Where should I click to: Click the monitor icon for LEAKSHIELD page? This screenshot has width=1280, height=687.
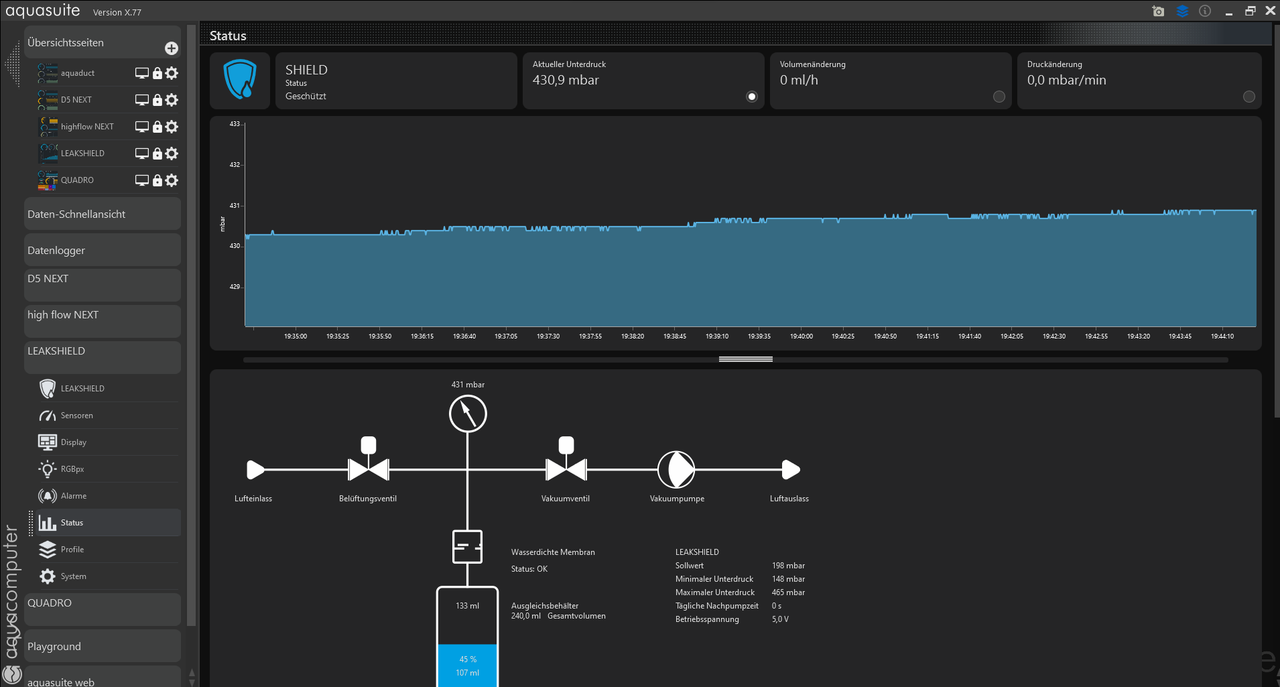(142, 154)
